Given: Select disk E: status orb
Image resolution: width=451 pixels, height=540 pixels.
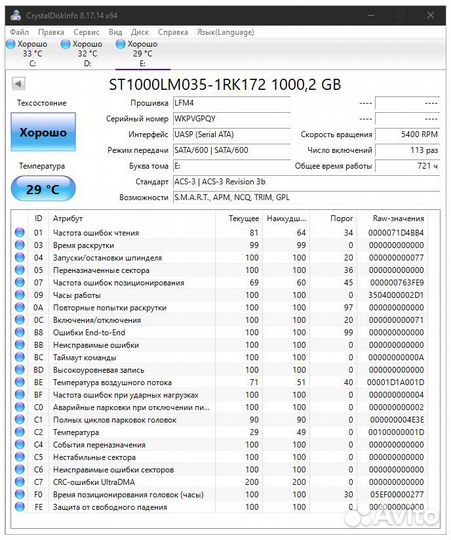Looking at the screenshot, I should point(120,44).
